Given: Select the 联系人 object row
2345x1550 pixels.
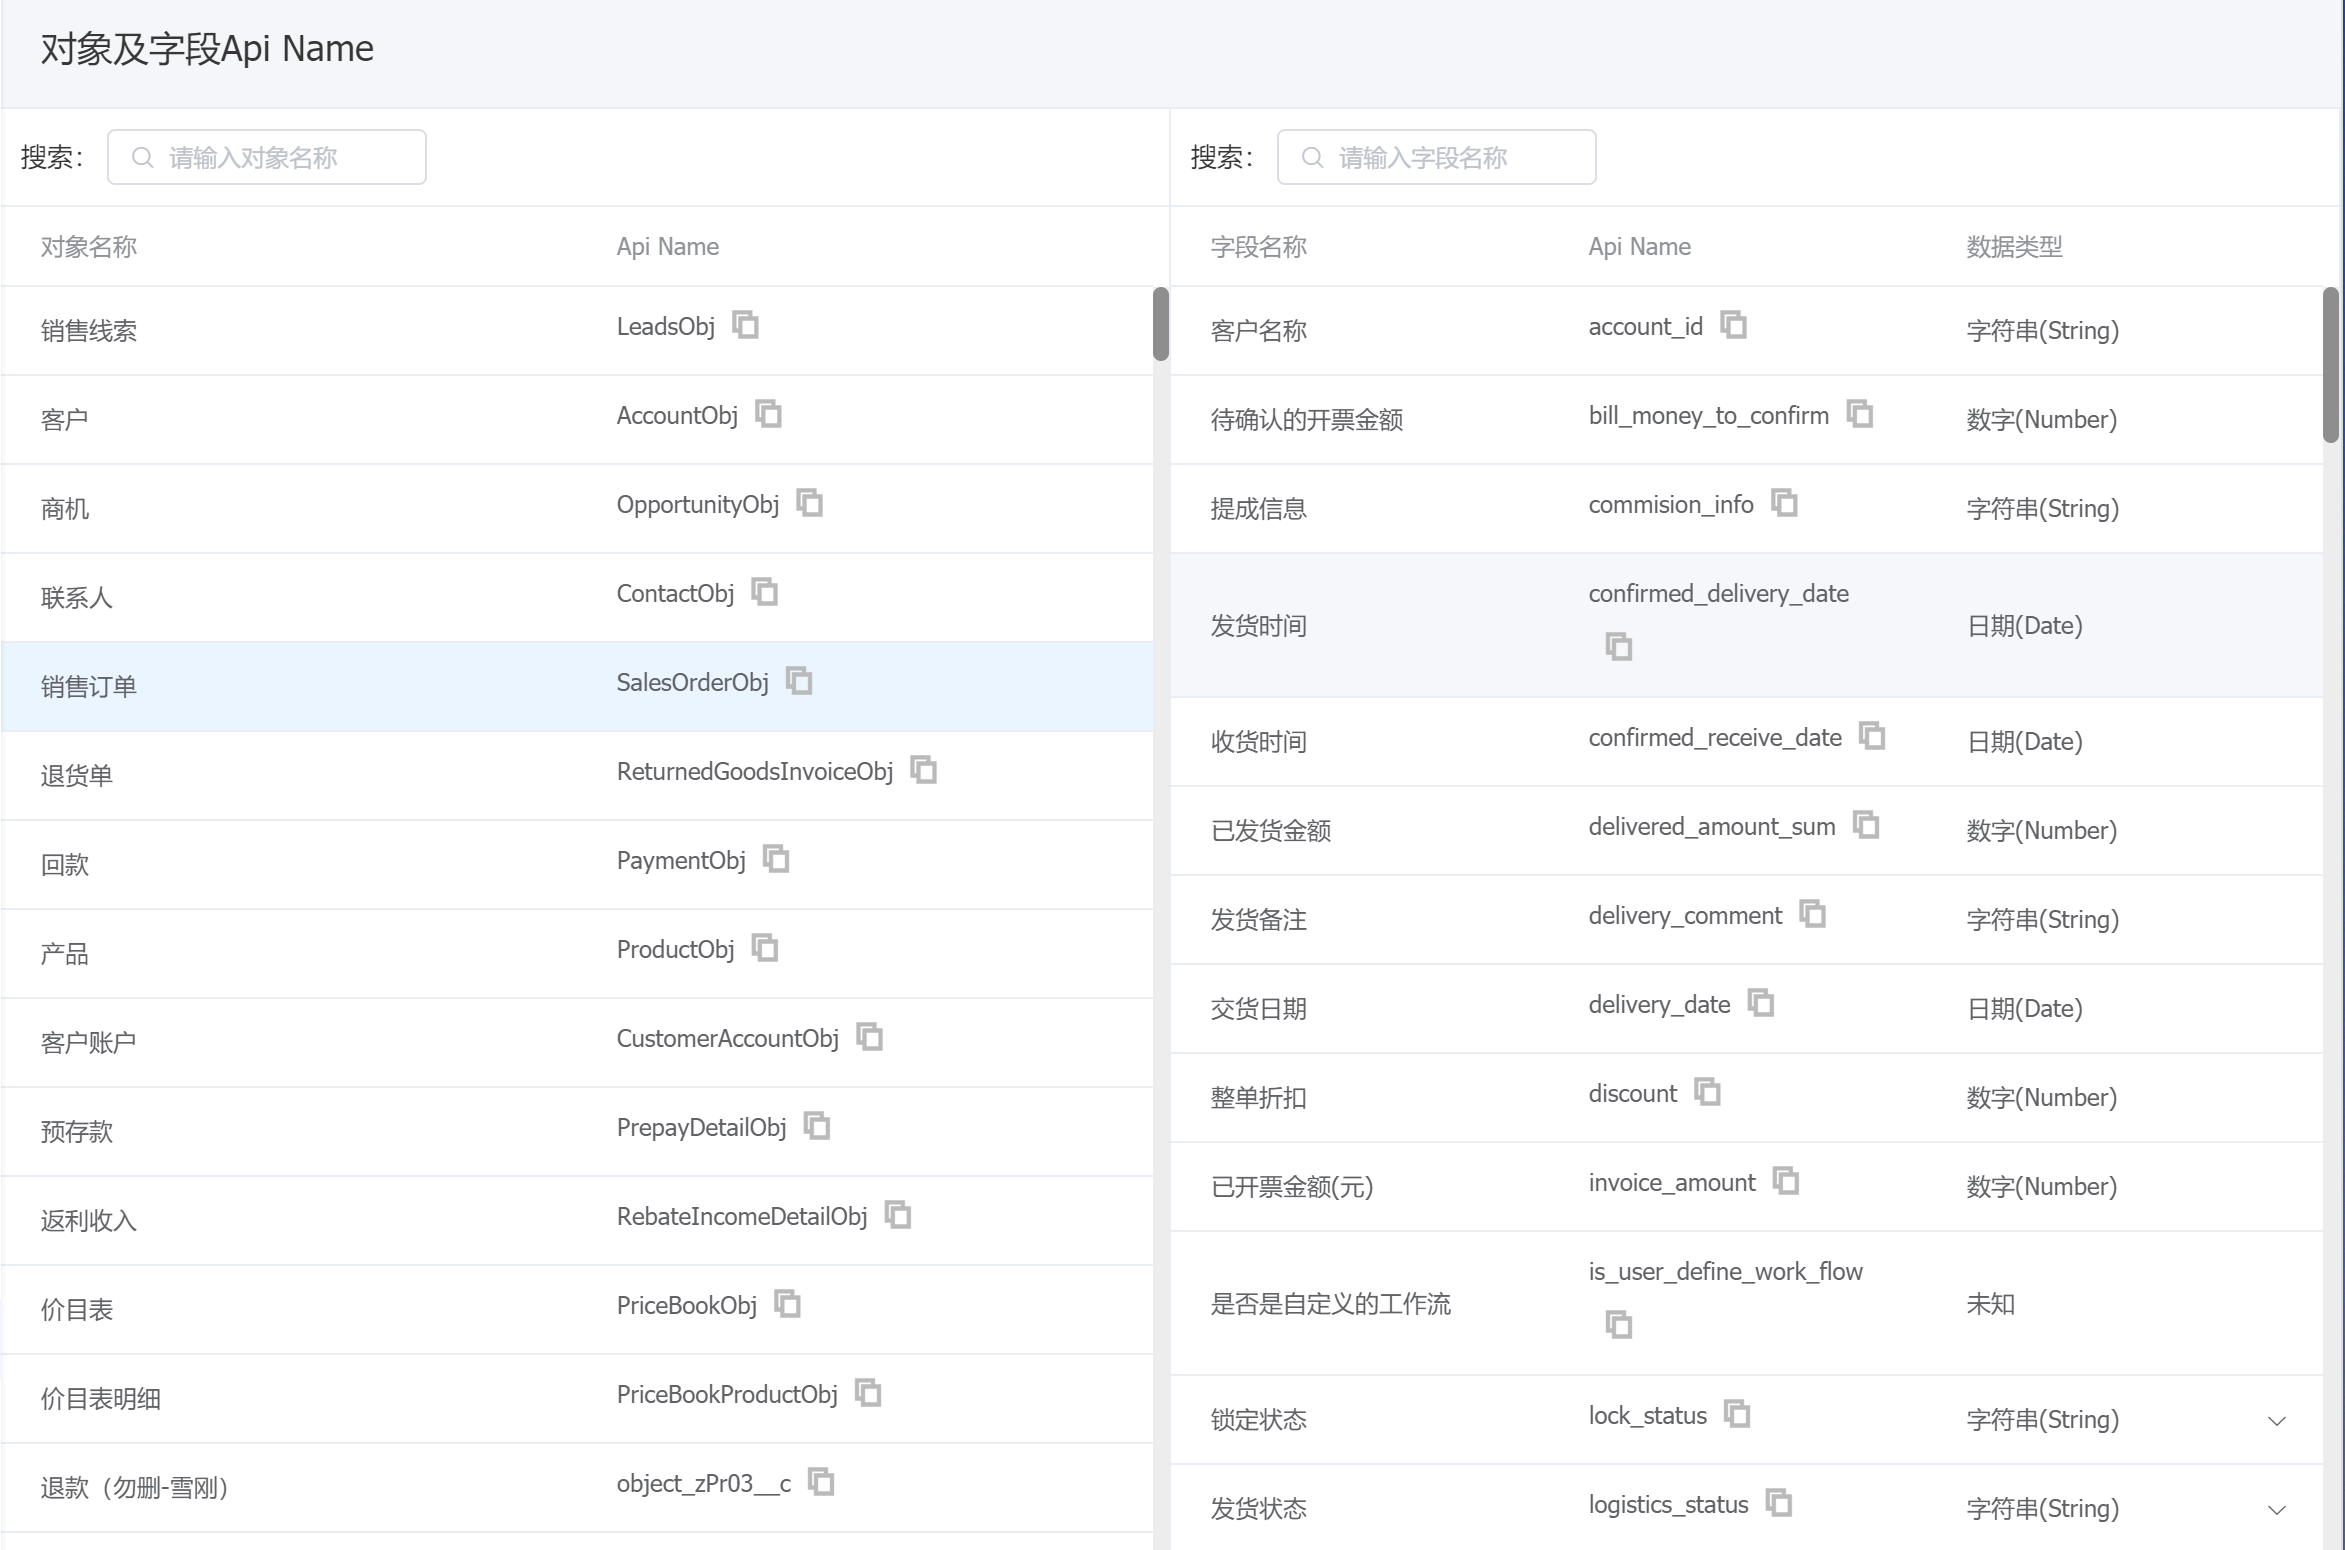Looking at the screenshot, I should (x=577, y=598).
